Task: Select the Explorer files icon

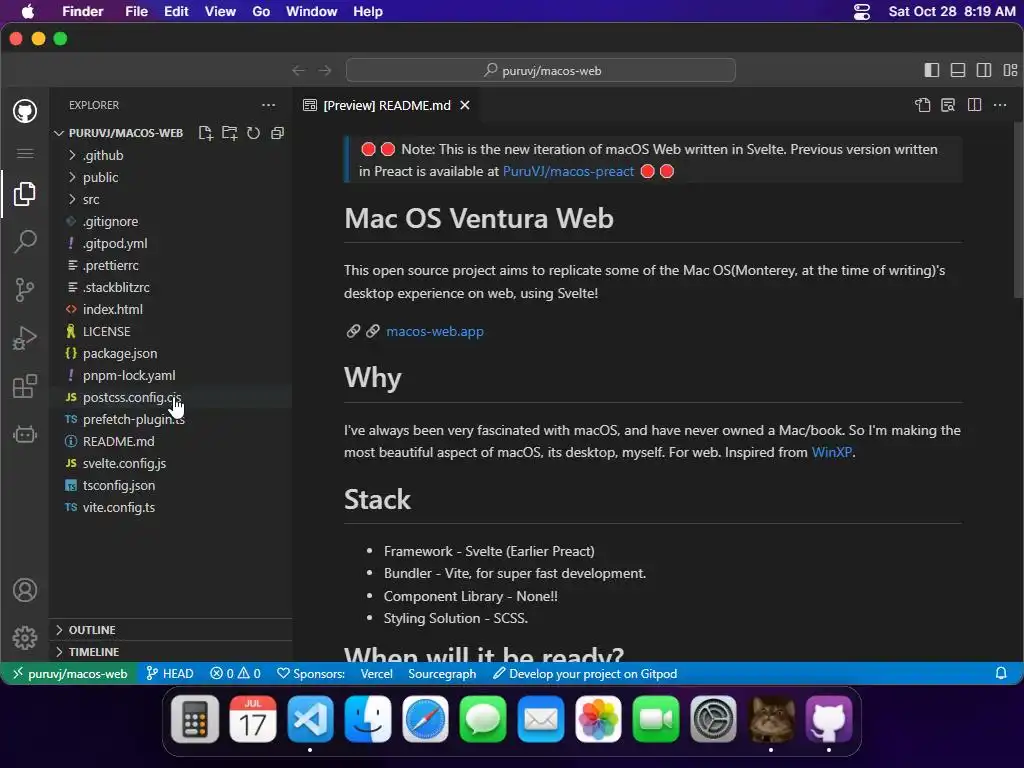Action: [x=25, y=194]
